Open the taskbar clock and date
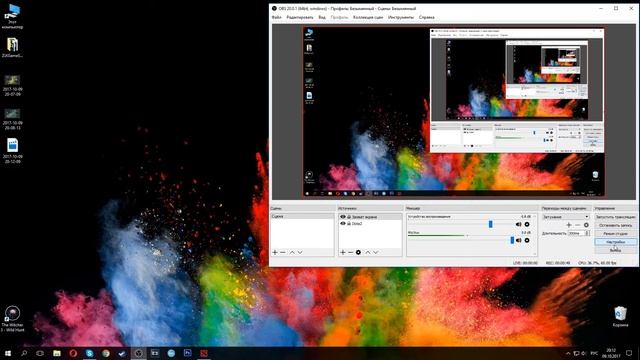 pos(611,353)
